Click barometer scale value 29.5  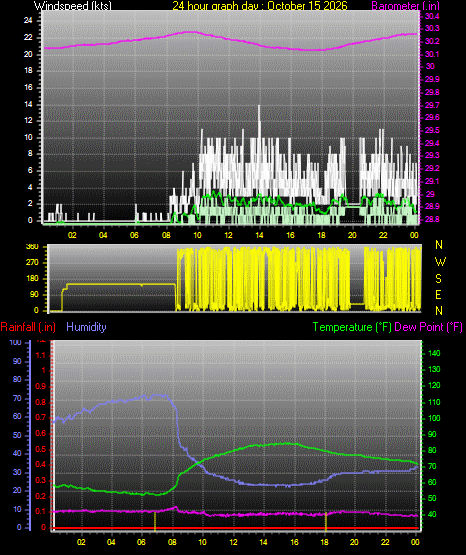tap(432, 130)
